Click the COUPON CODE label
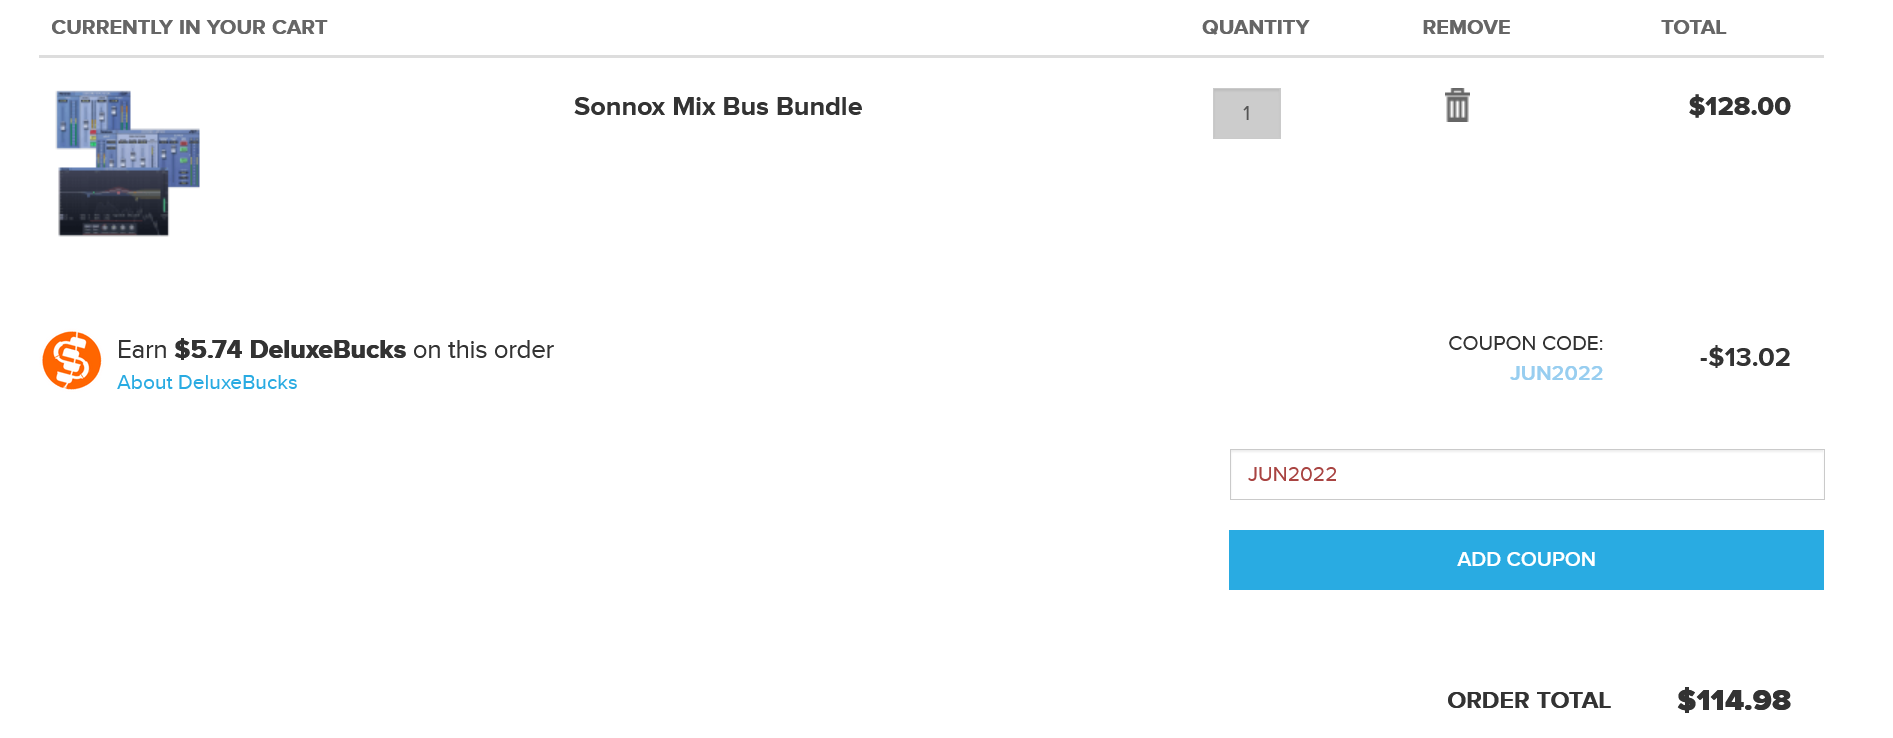The height and width of the screenshot is (738, 1893). click(1525, 344)
